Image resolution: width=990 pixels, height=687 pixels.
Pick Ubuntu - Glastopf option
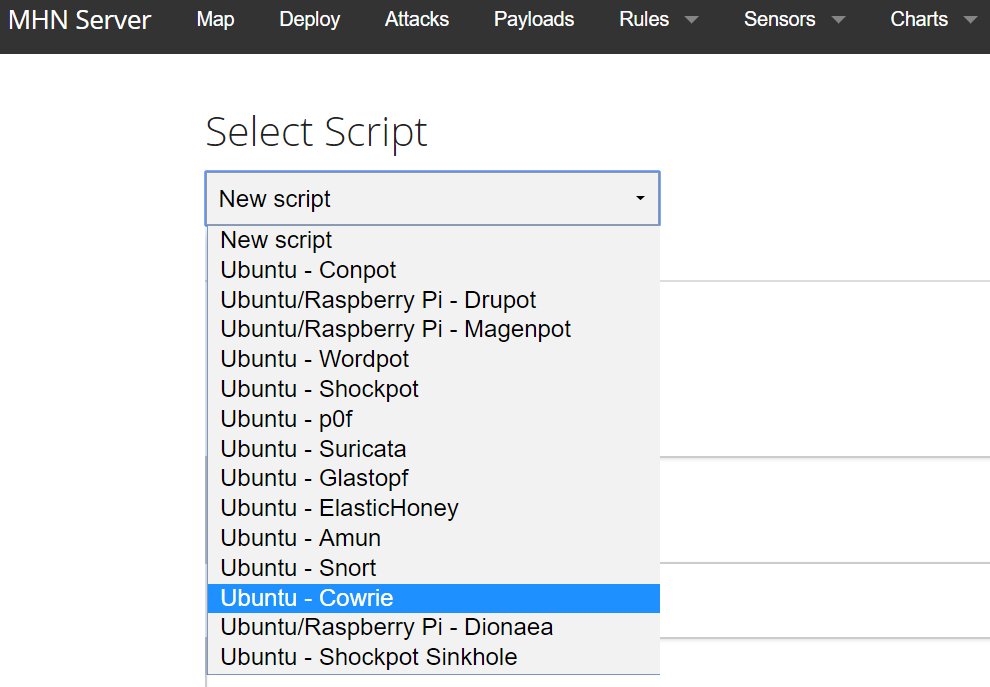(315, 478)
